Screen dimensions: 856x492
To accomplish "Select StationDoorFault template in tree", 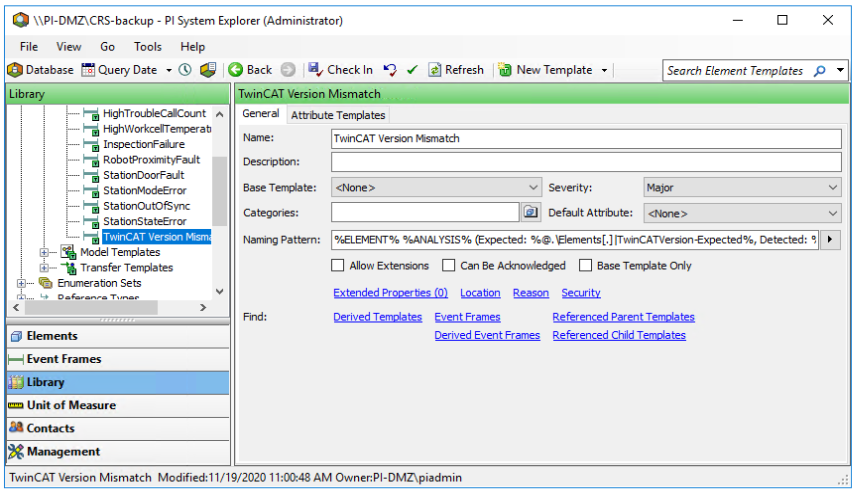I will (x=144, y=175).
